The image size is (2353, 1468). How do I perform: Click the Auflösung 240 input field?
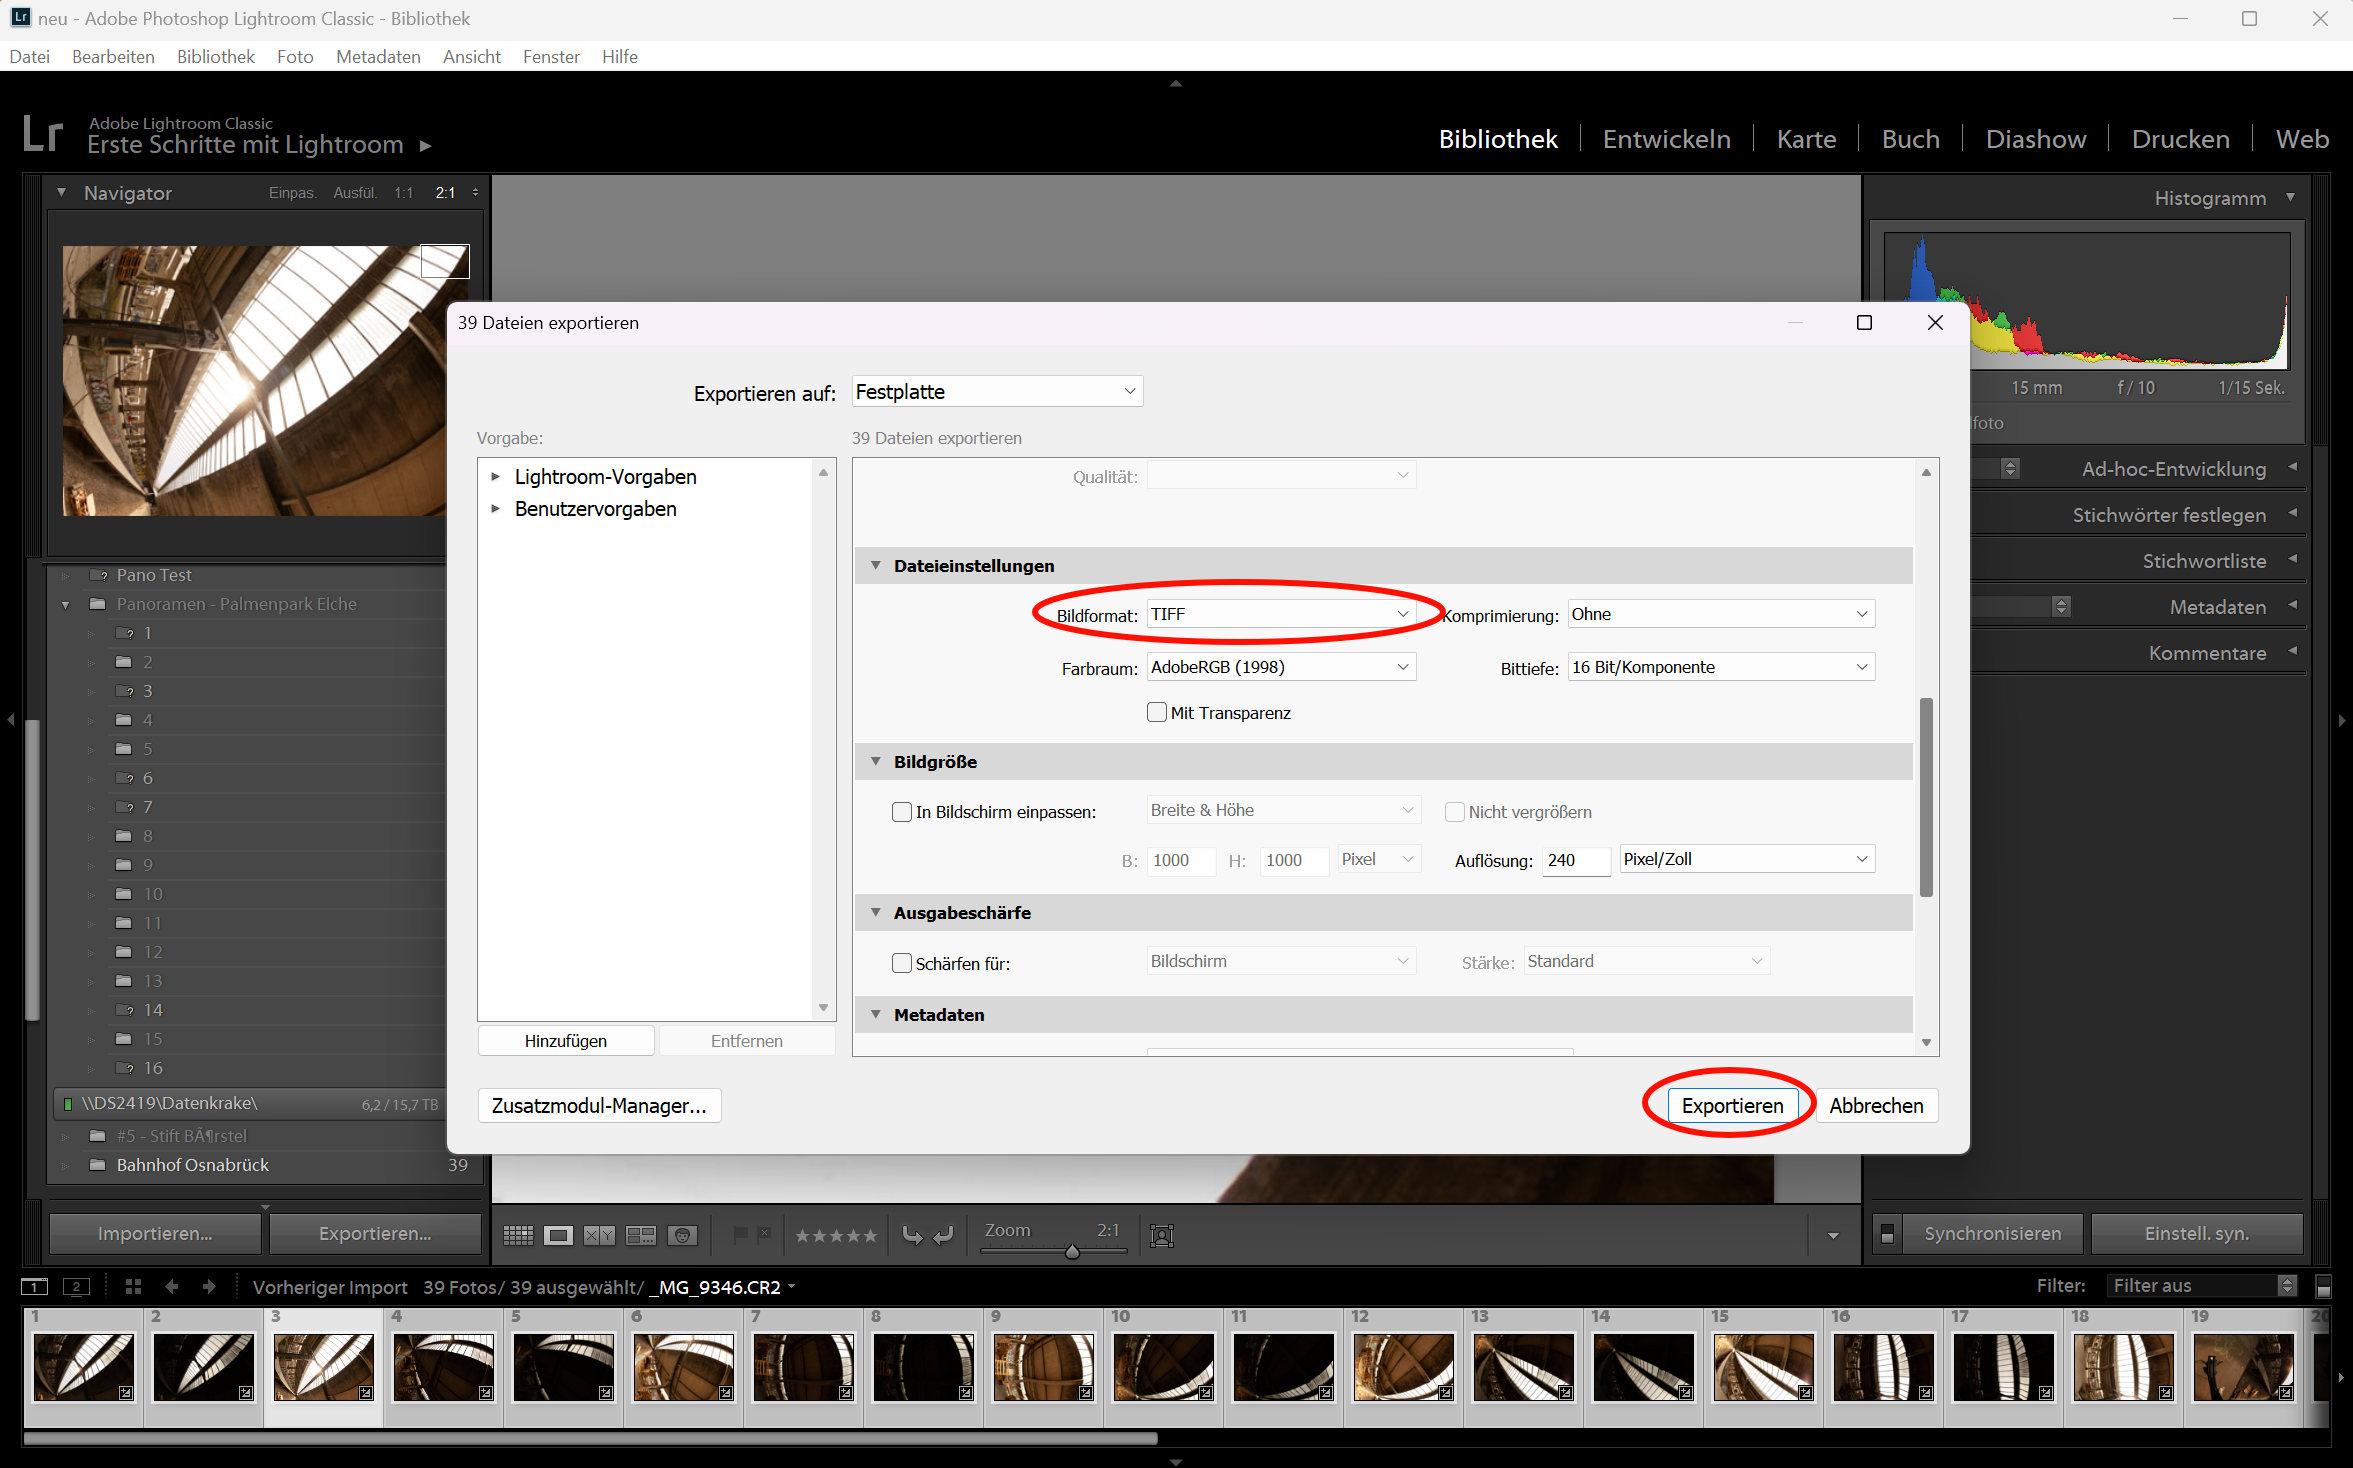tap(1576, 859)
